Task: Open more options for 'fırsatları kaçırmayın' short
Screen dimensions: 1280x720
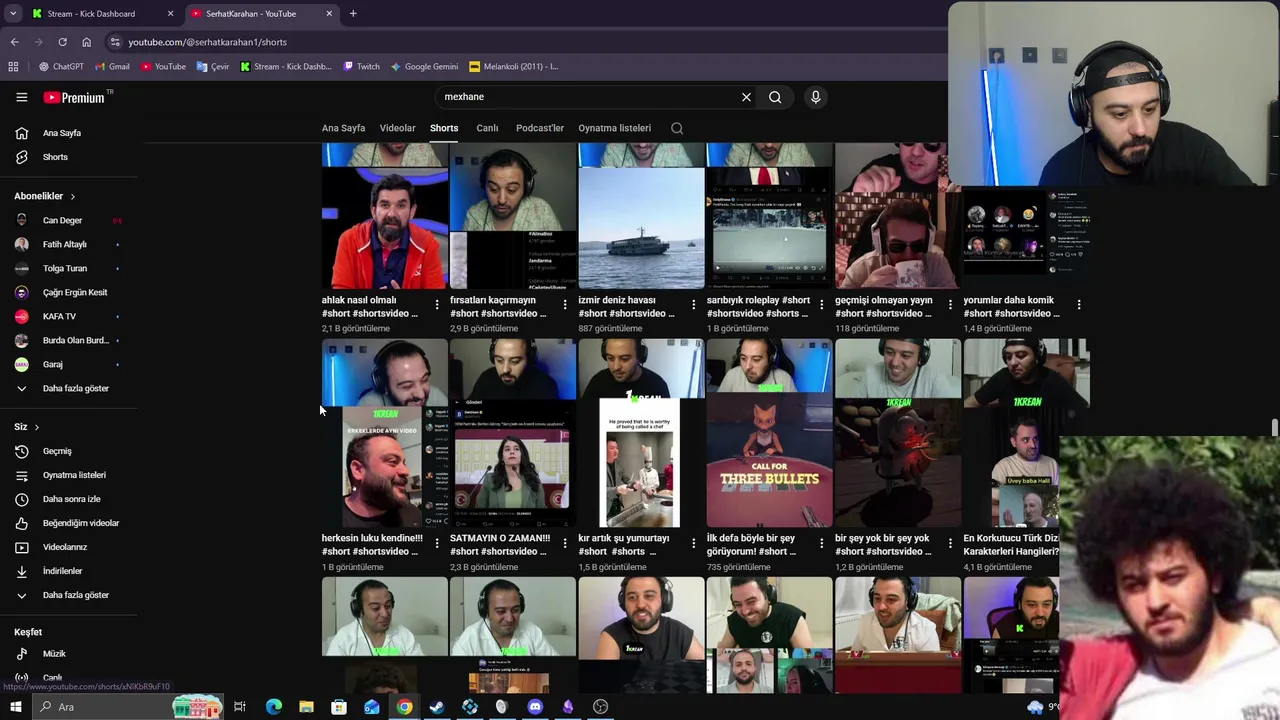Action: click(565, 304)
